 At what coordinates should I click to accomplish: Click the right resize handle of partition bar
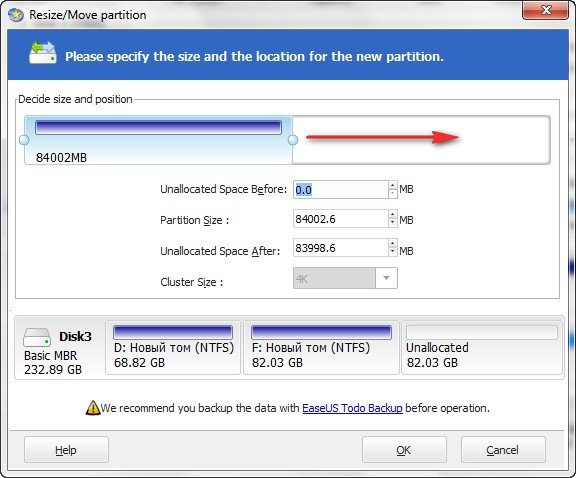[293, 140]
